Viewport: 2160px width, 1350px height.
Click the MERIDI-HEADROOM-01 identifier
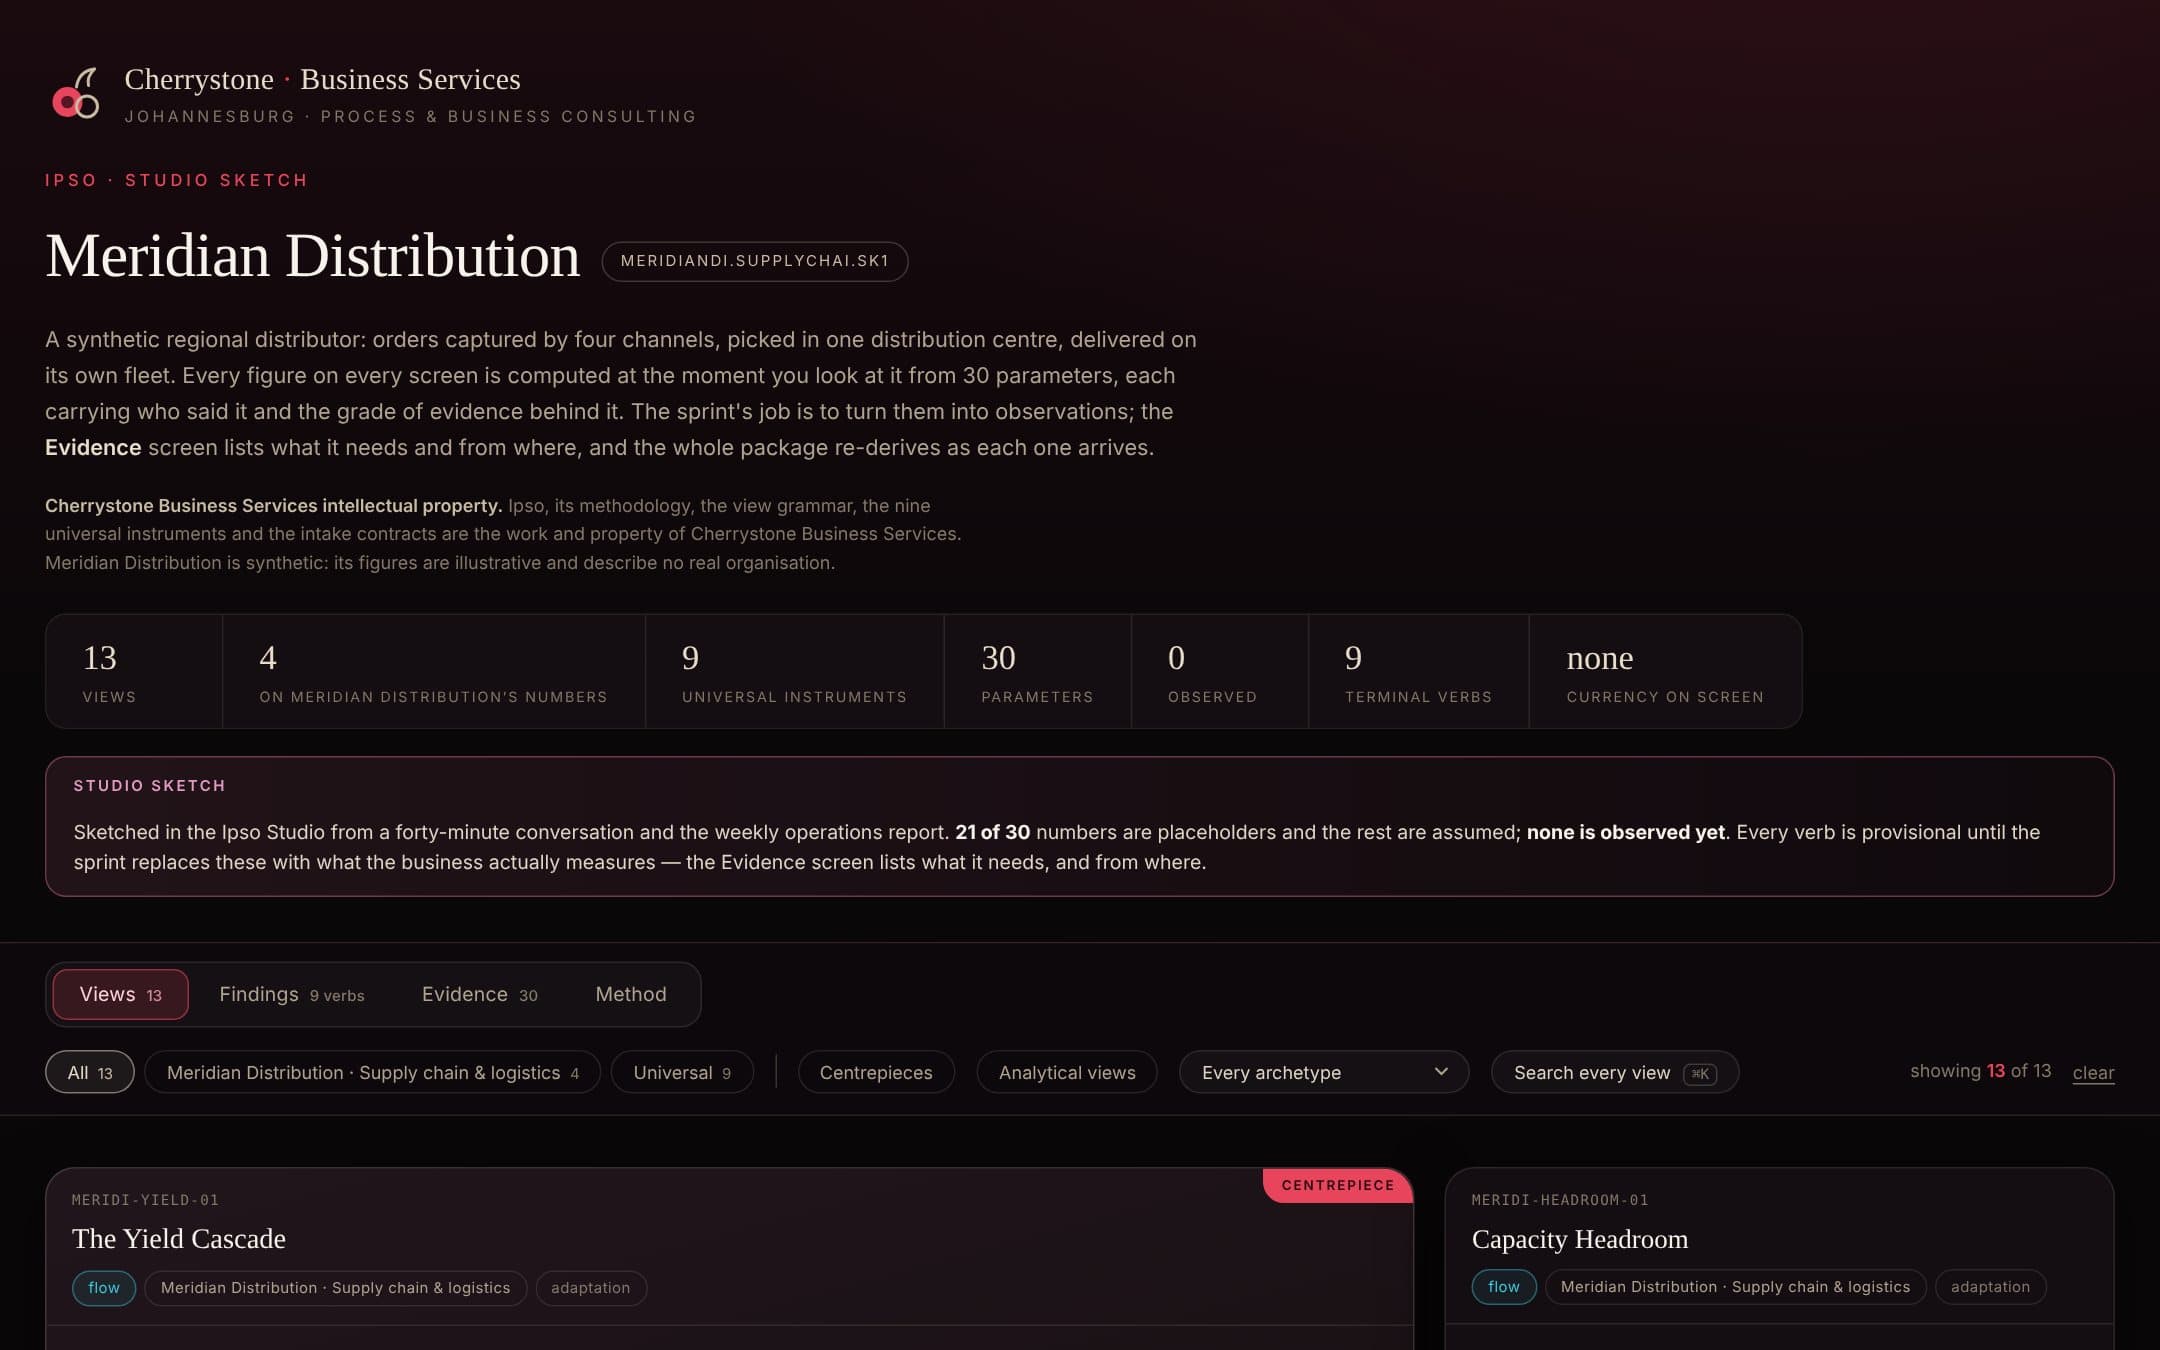[1560, 1200]
